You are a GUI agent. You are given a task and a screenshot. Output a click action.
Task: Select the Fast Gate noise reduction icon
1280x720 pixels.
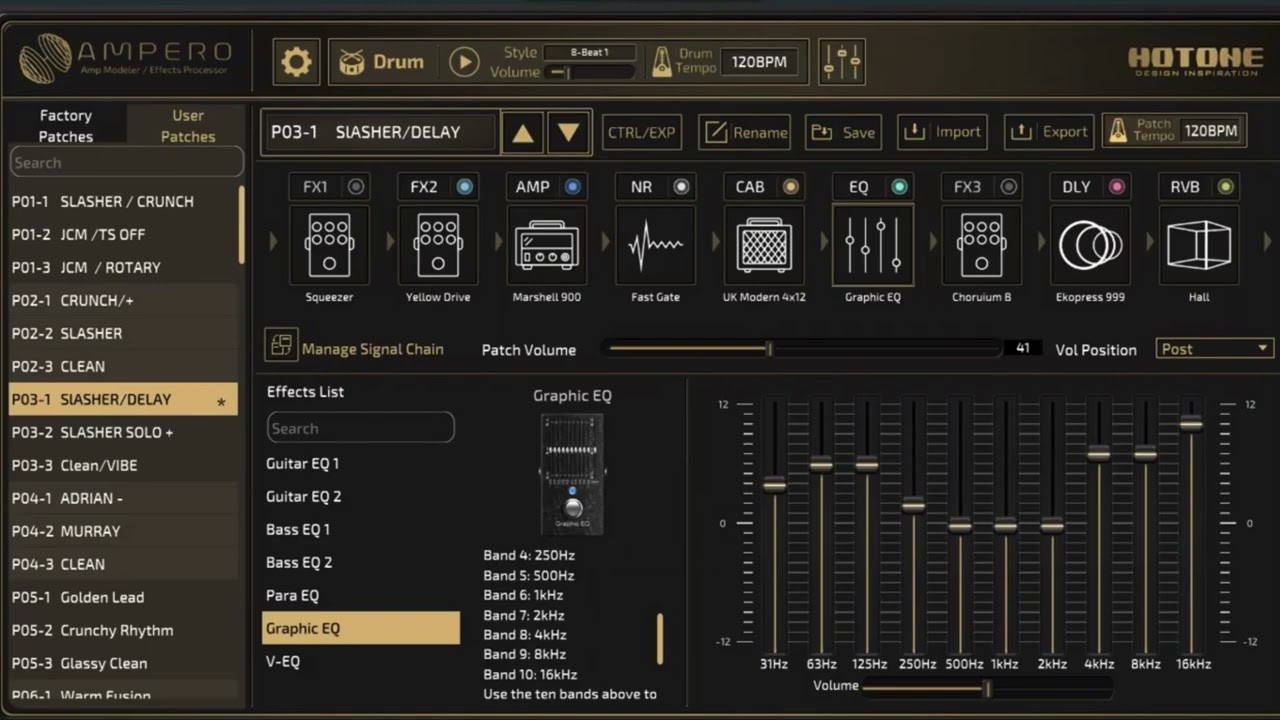coord(655,245)
